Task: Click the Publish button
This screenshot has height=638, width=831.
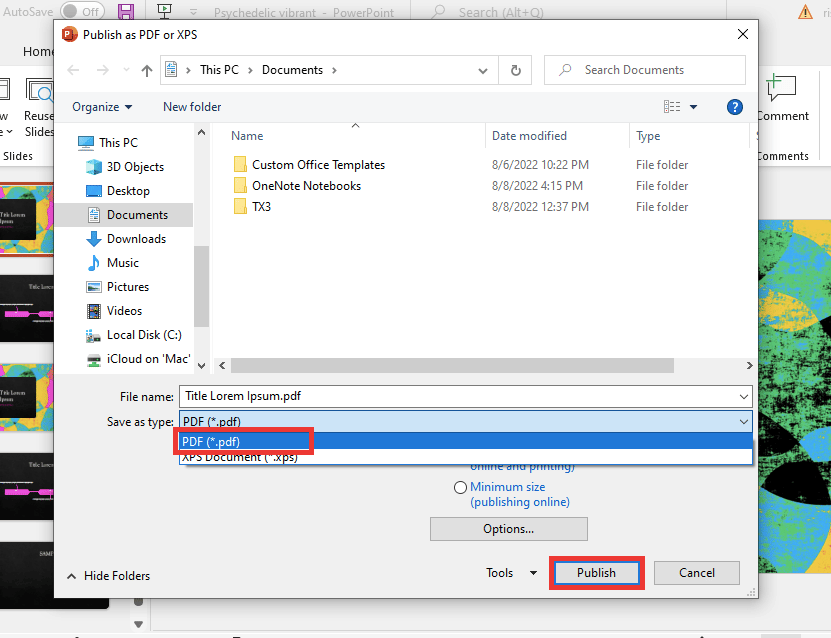Action: point(596,573)
